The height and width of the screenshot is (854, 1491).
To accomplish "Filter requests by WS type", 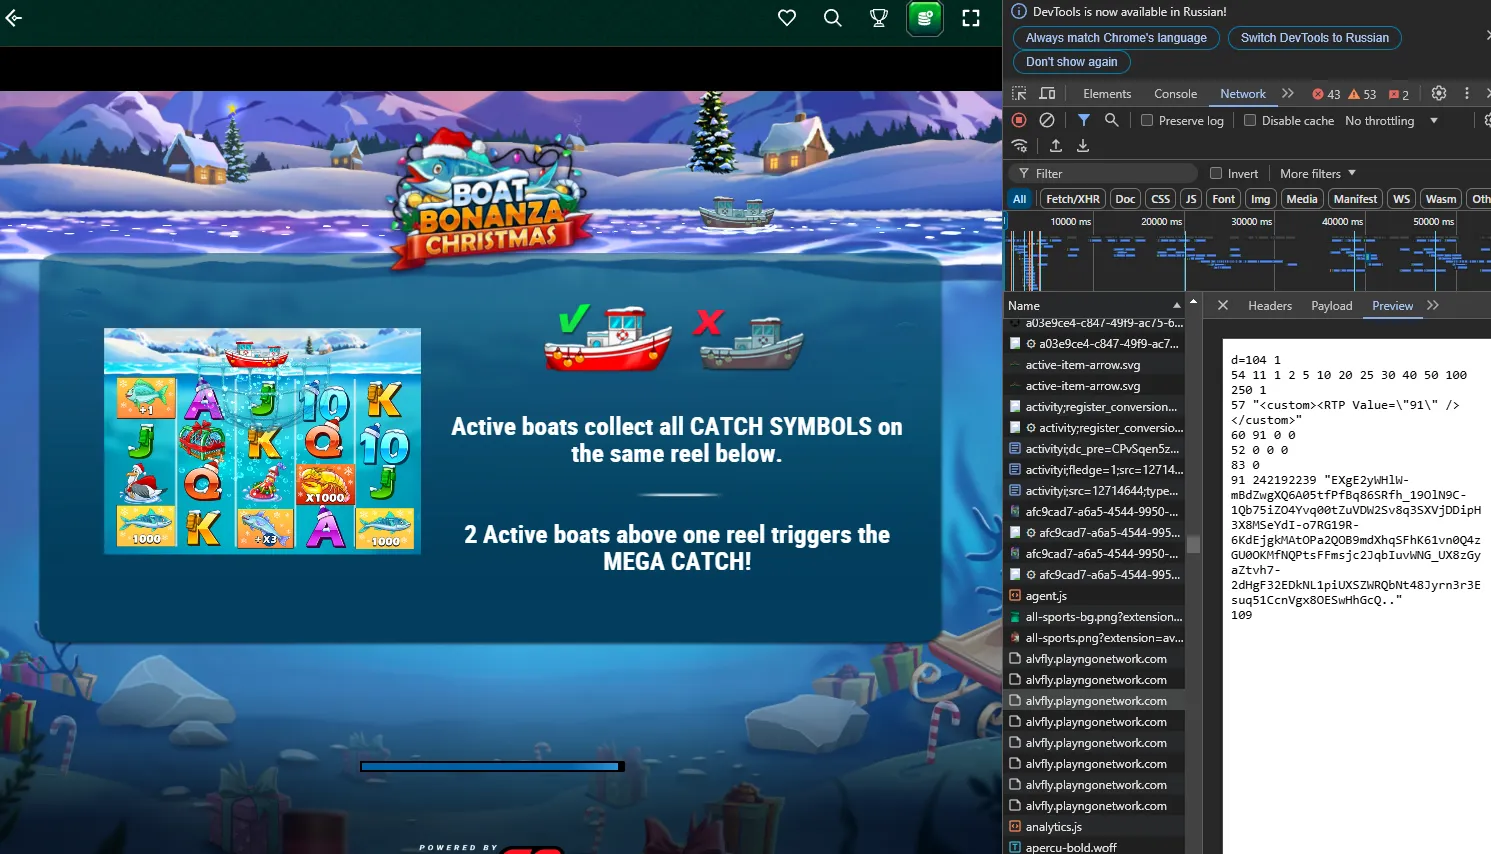I will point(1401,199).
